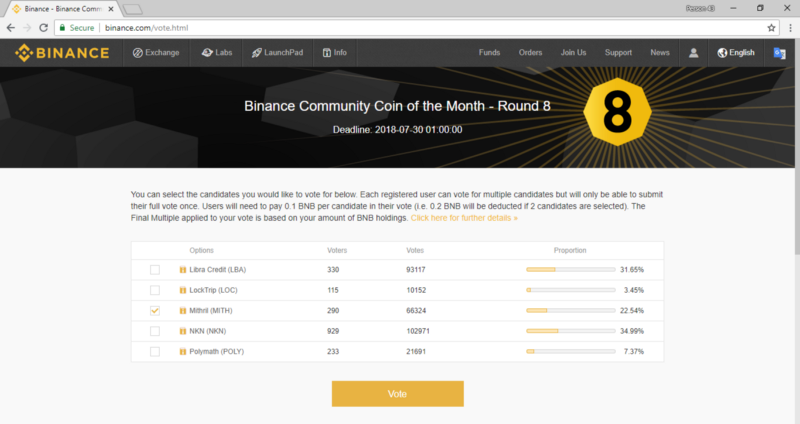Image resolution: width=800 pixels, height=424 pixels.
Task: Click the NKN proportion bar
Action: [x=570, y=331]
